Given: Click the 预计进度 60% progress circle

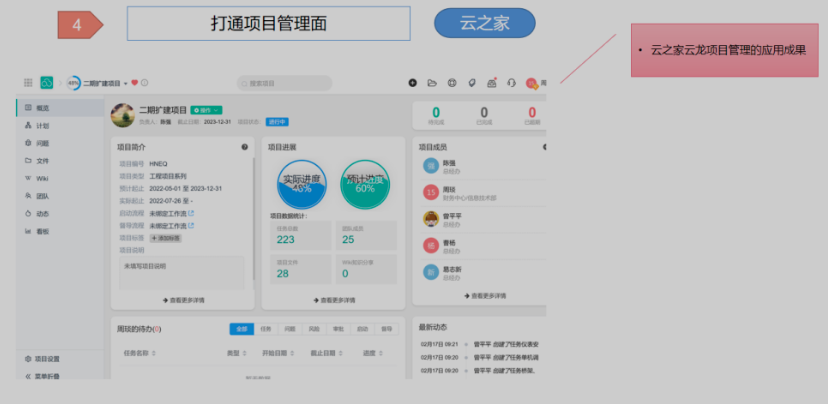Looking at the screenshot, I should click(x=365, y=184).
